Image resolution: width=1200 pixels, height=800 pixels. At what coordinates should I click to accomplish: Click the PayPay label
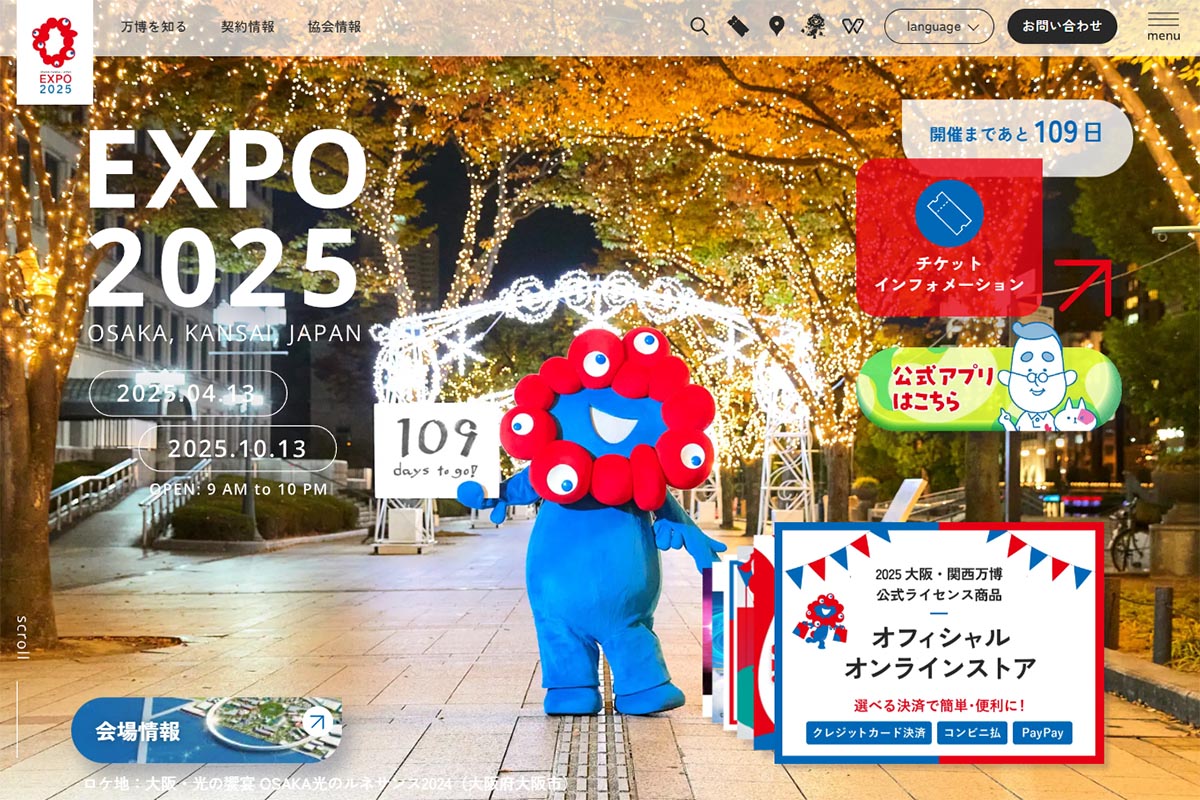click(1042, 733)
